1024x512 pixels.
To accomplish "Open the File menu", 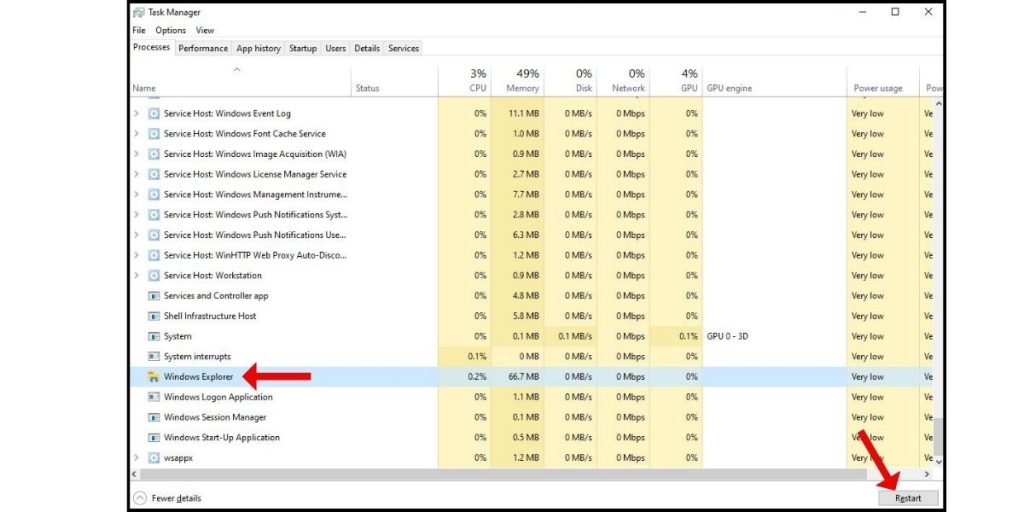I will pos(138,30).
